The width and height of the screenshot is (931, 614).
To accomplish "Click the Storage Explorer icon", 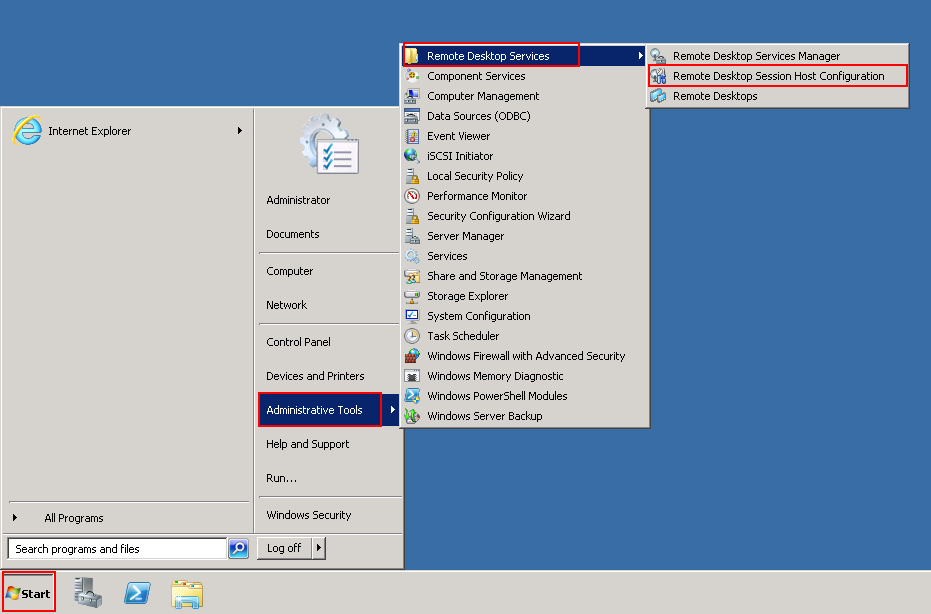I will coord(412,296).
